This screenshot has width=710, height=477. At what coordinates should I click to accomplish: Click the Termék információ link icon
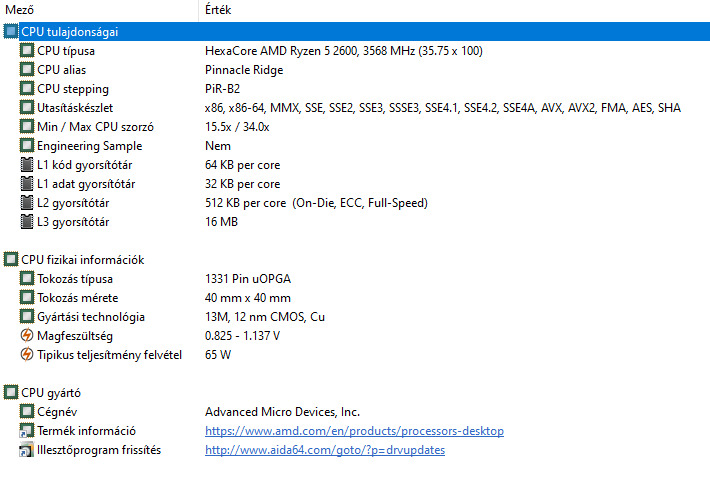27,431
